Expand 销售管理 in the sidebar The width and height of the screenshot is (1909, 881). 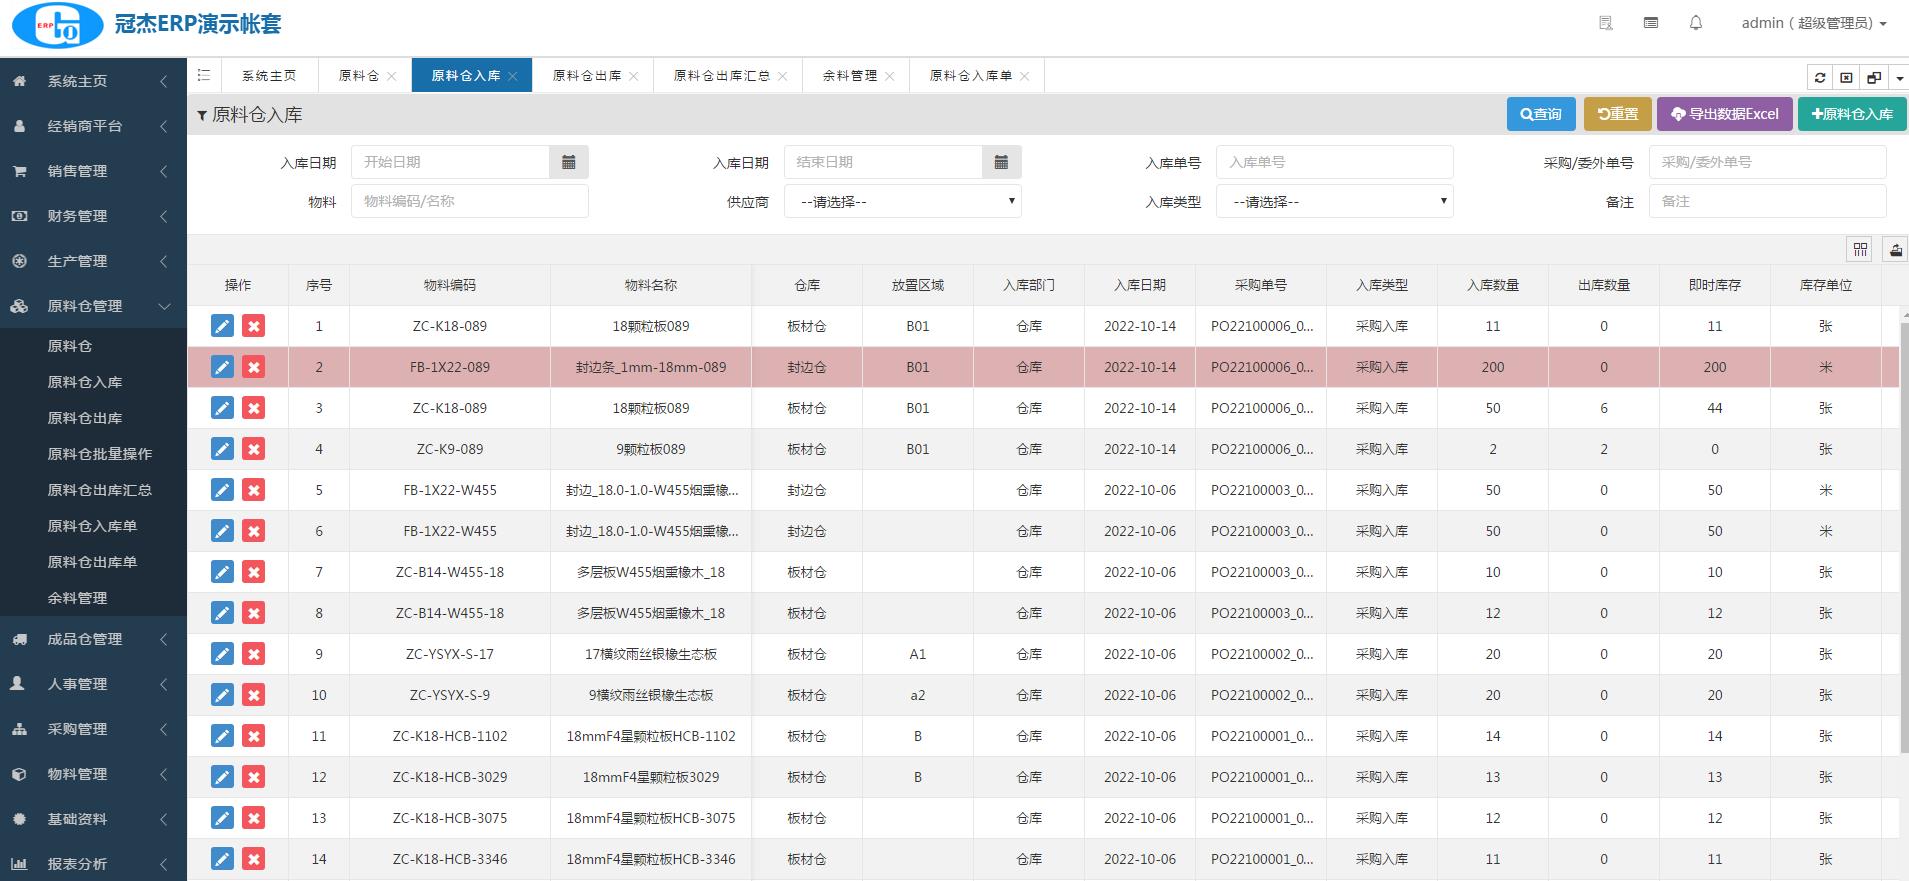click(x=93, y=171)
